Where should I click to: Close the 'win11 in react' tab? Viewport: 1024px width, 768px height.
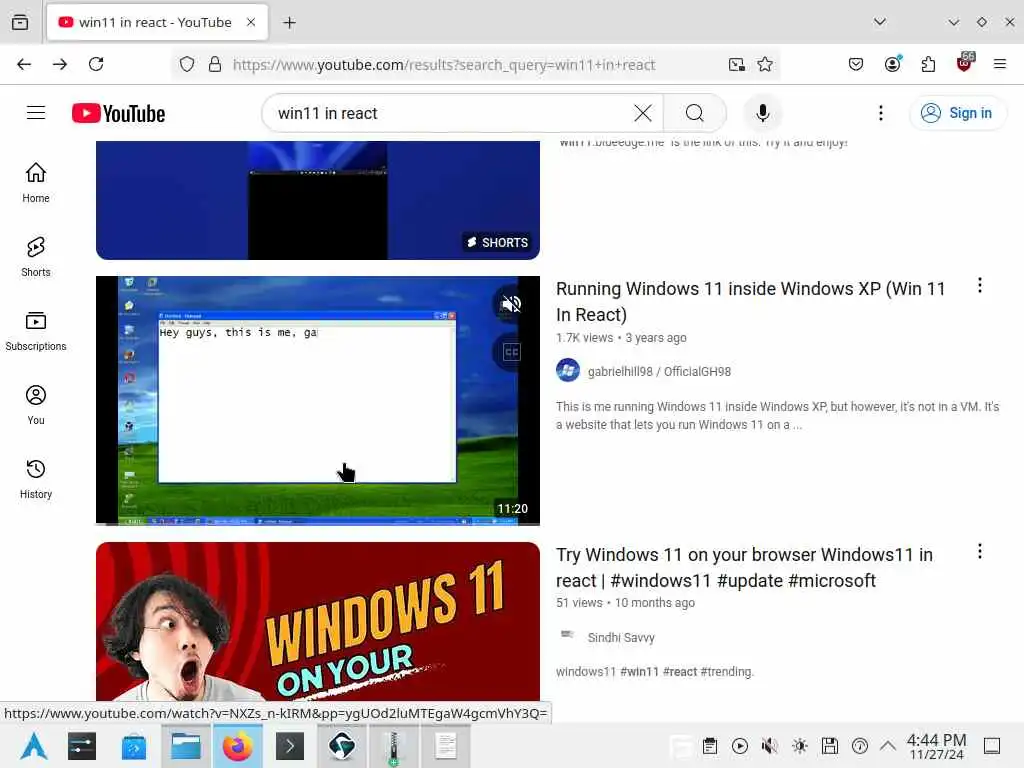pyautogui.click(x=251, y=22)
